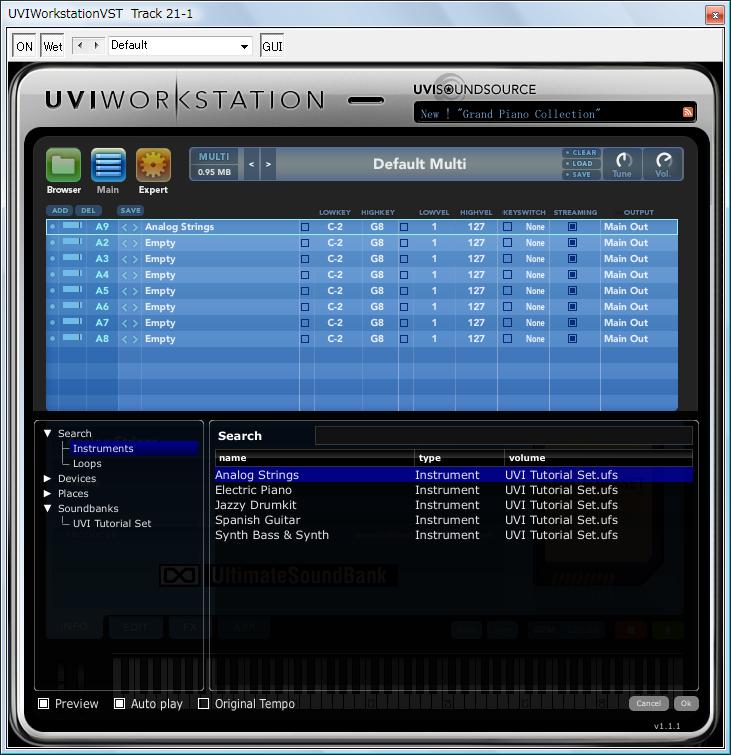Select Synth Bass & Synth in results

pos(454,535)
